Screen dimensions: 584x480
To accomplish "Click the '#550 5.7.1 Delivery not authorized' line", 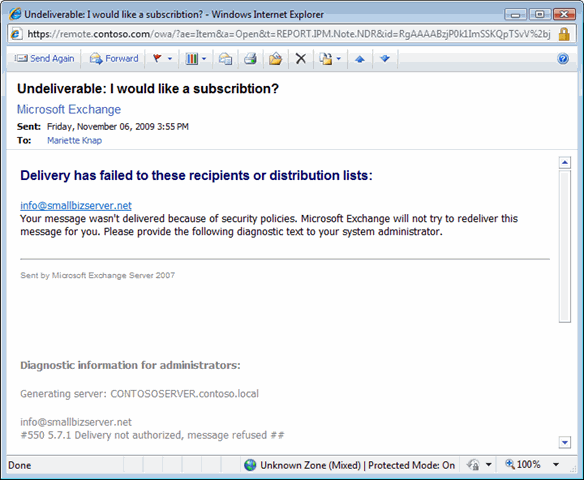I will [x=152, y=435].
